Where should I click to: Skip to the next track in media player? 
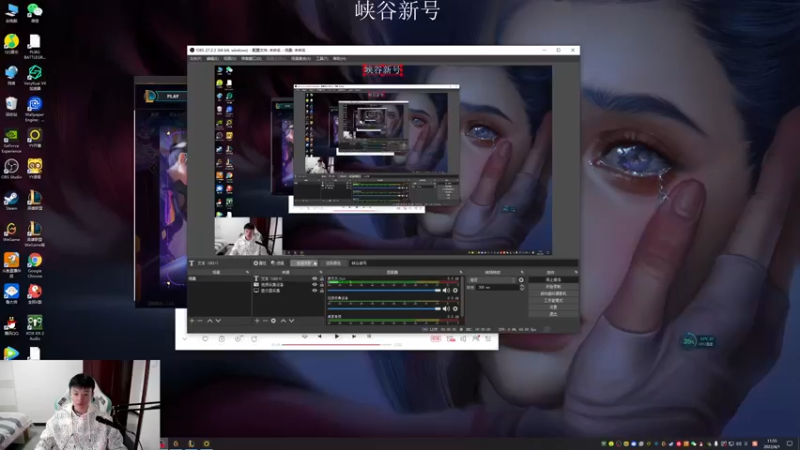pyautogui.click(x=354, y=337)
